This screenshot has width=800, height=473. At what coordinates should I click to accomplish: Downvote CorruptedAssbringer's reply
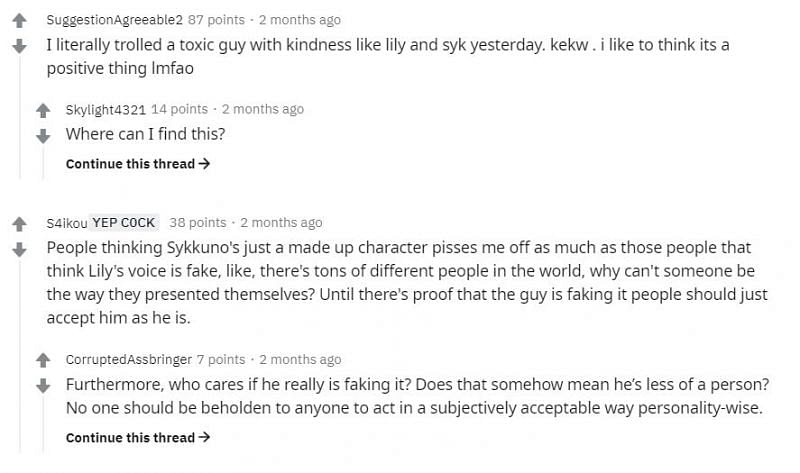[x=42, y=385]
